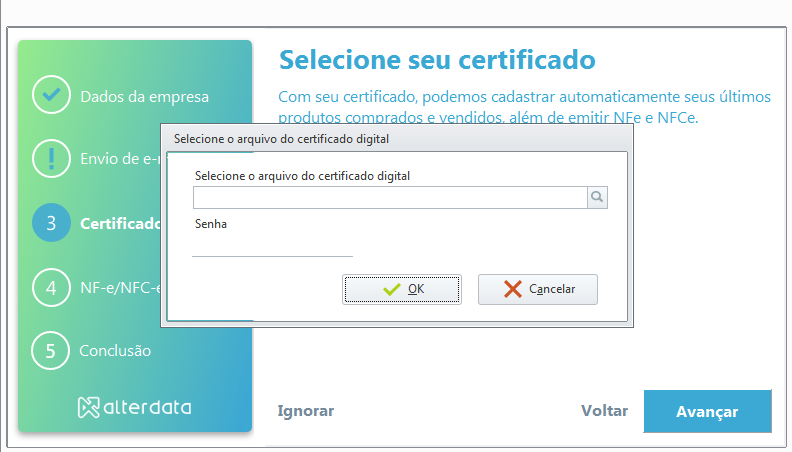
Task: Open the Envio de e-mail step label
Action: [120, 159]
